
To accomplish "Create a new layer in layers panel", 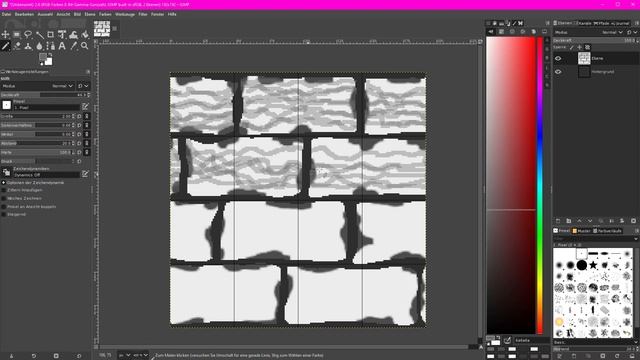I will pyautogui.click(x=558, y=221).
